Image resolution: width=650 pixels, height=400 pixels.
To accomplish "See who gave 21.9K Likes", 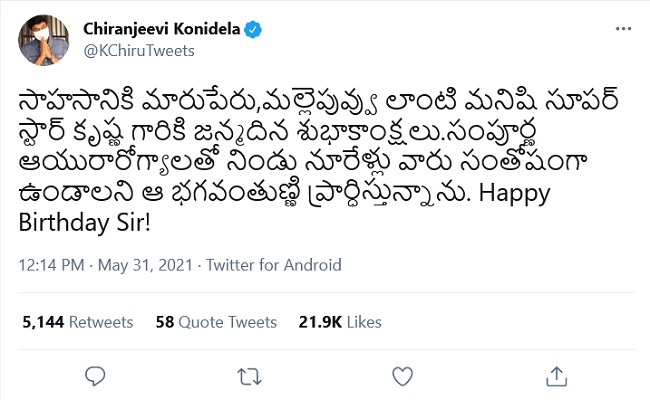I will pyautogui.click(x=340, y=322).
